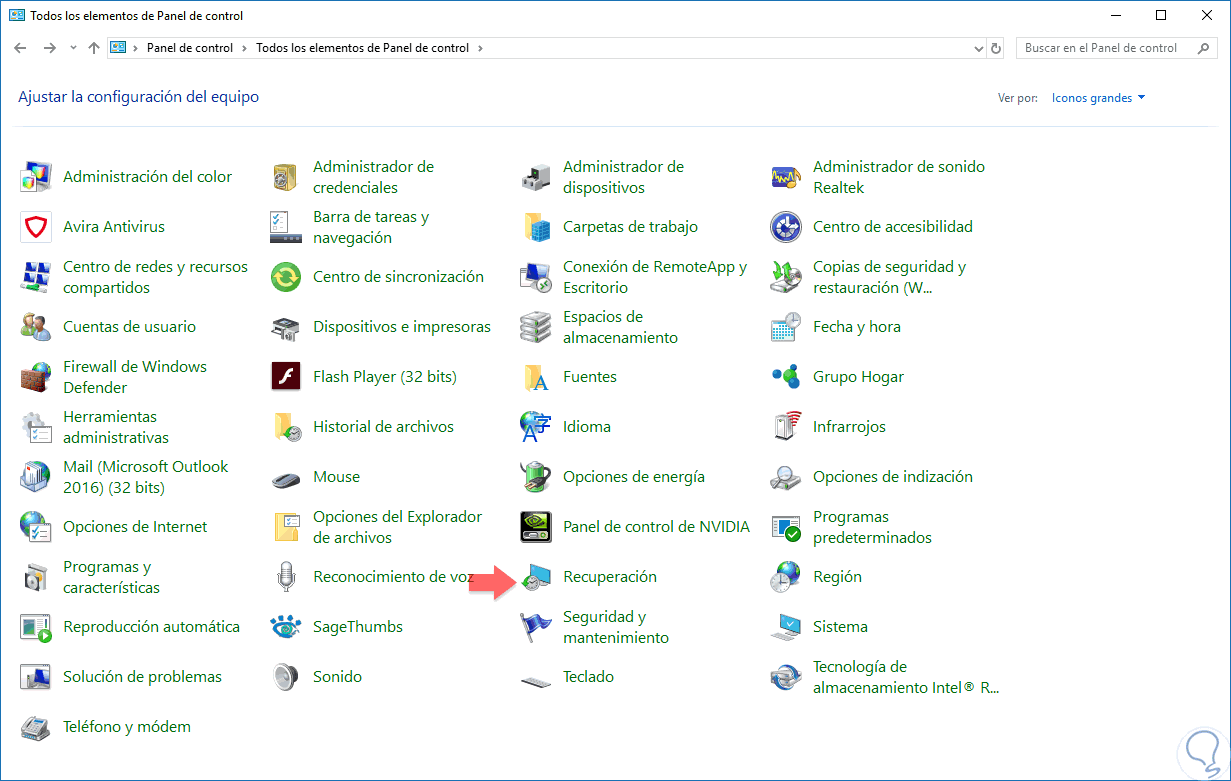
Task: Click the Fecha y hora calendar icon
Action: coord(786,327)
